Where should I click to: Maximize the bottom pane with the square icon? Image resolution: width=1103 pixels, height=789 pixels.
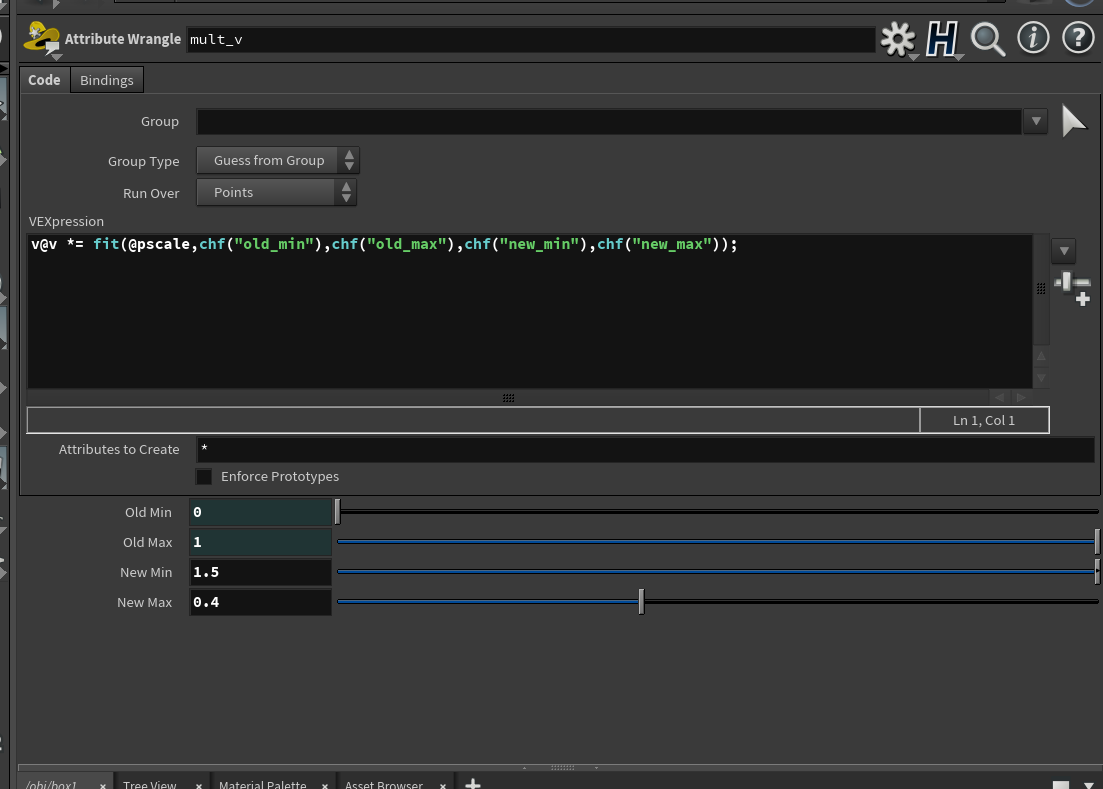[1061, 785]
